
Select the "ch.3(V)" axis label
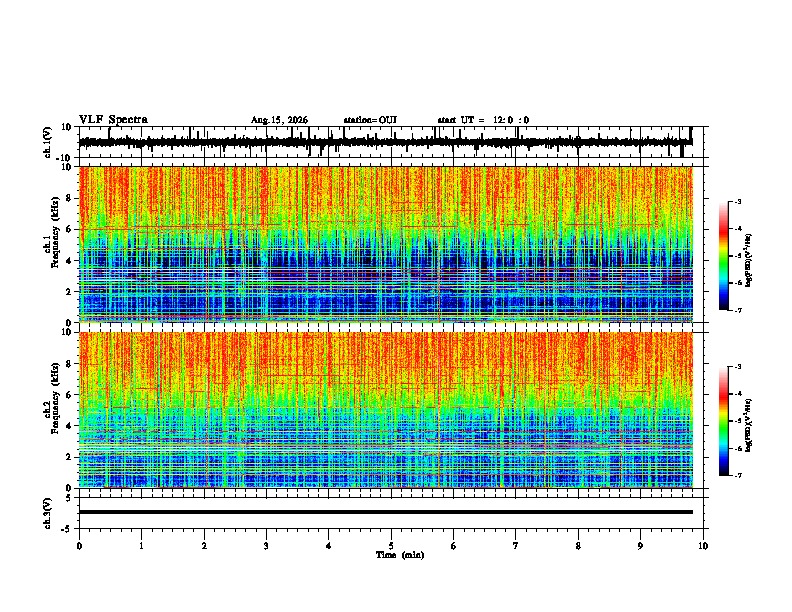click(48, 513)
